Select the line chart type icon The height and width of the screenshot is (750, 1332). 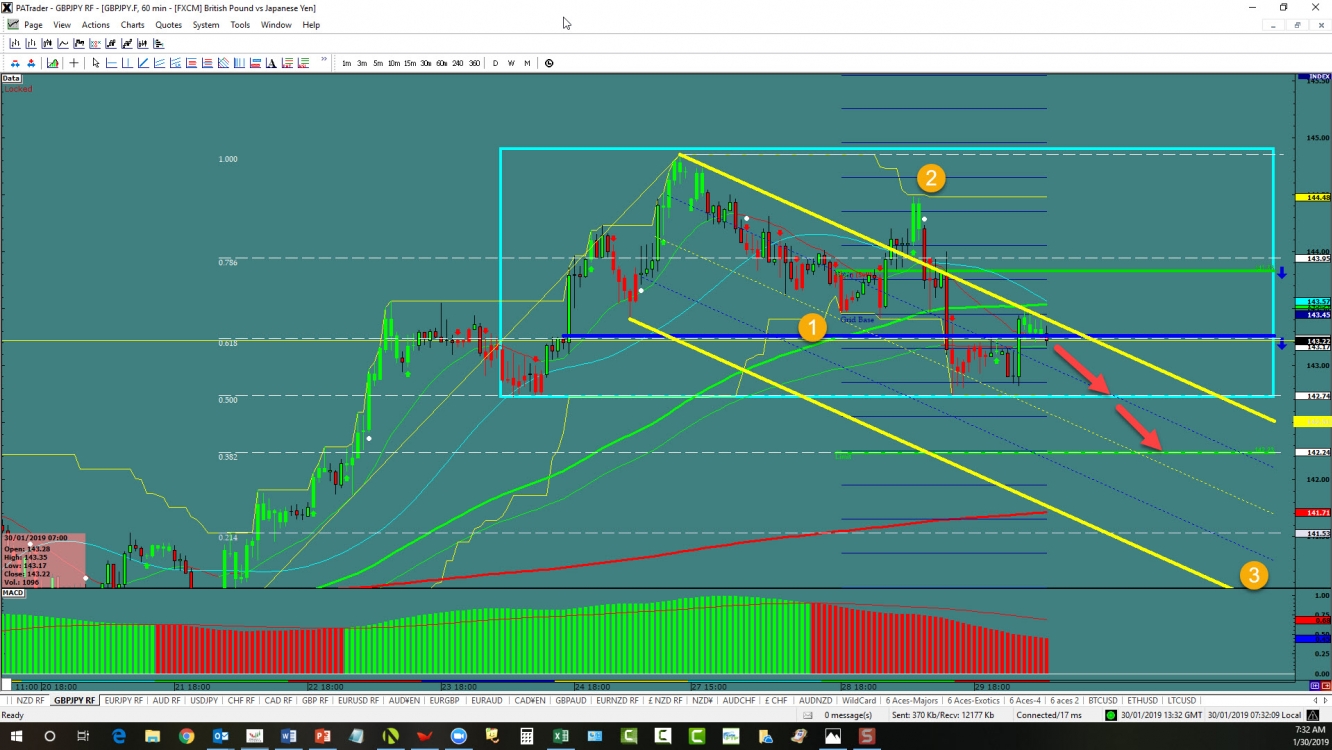pyautogui.click(x=63, y=43)
